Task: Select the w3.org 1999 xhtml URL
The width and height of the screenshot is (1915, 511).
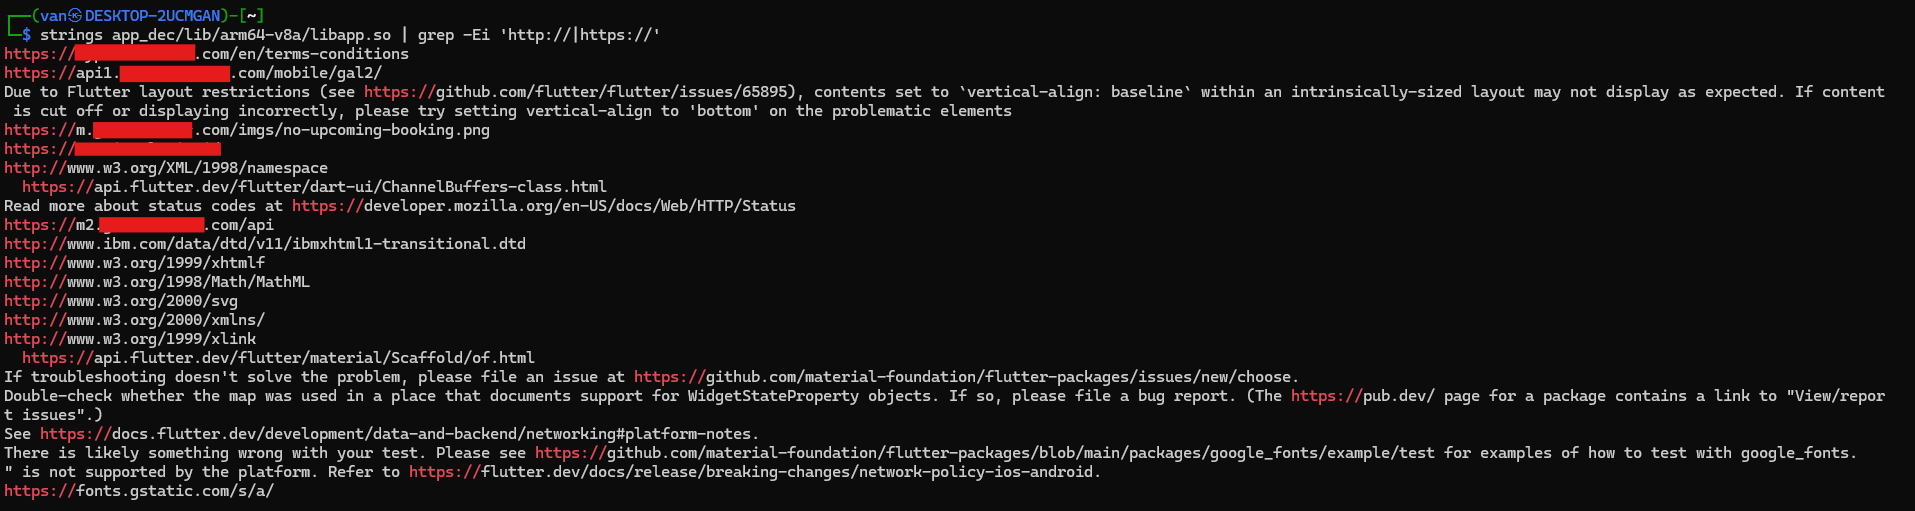Action: tap(135, 263)
